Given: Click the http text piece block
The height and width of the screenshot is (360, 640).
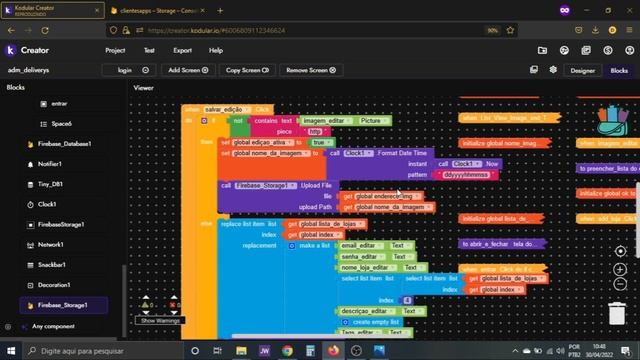Looking at the screenshot, I should 315,131.
